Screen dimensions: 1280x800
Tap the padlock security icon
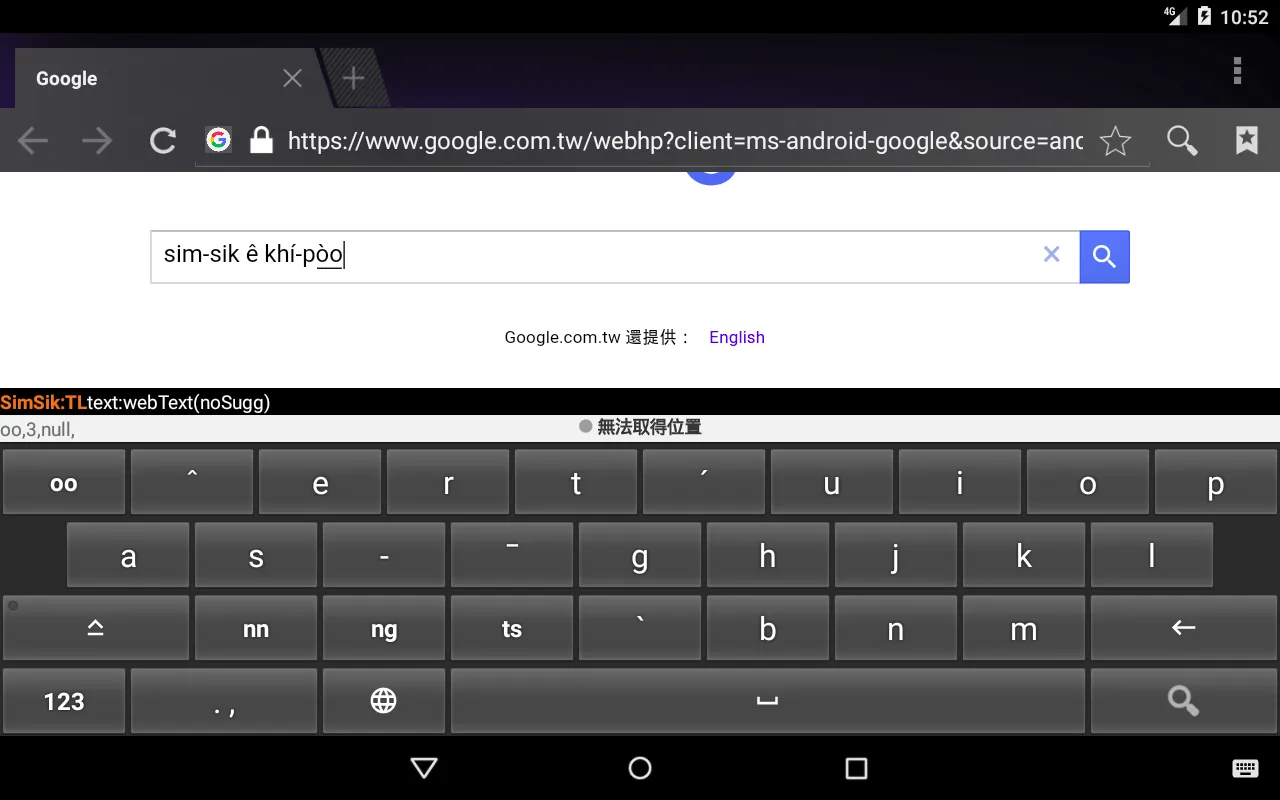(x=261, y=140)
